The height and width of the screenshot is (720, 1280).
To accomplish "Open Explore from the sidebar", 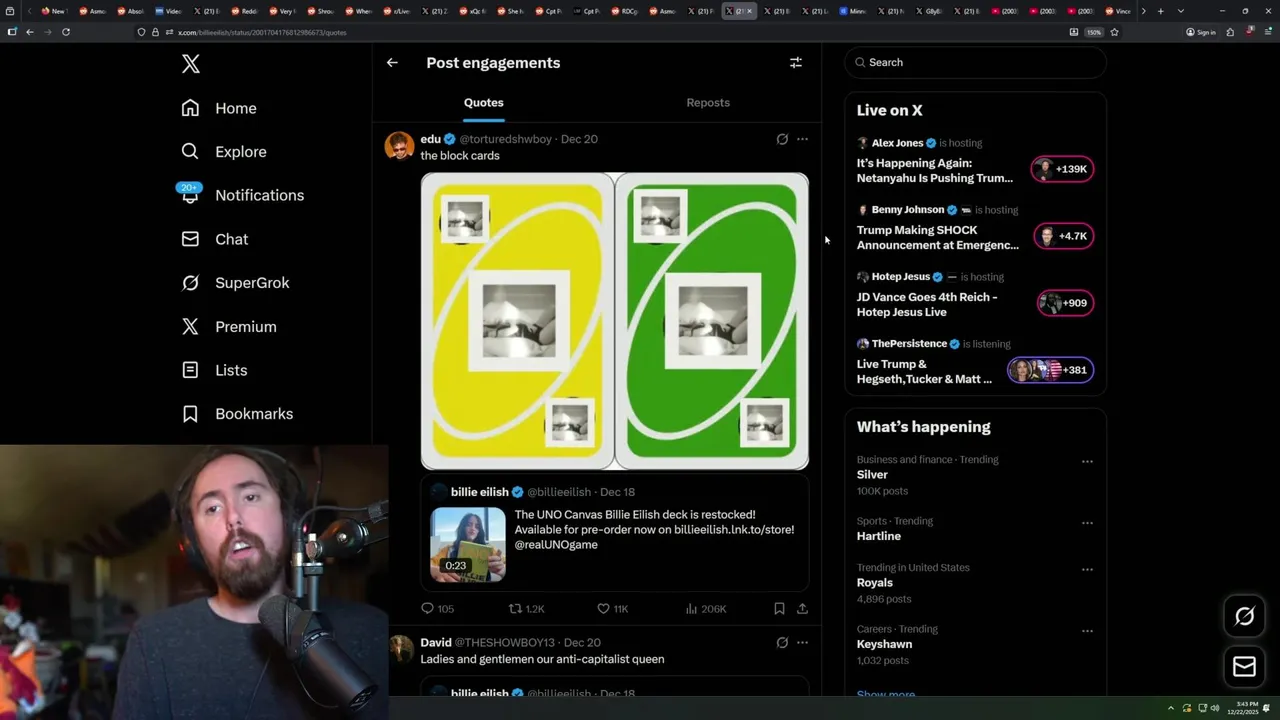I will [x=224, y=152].
